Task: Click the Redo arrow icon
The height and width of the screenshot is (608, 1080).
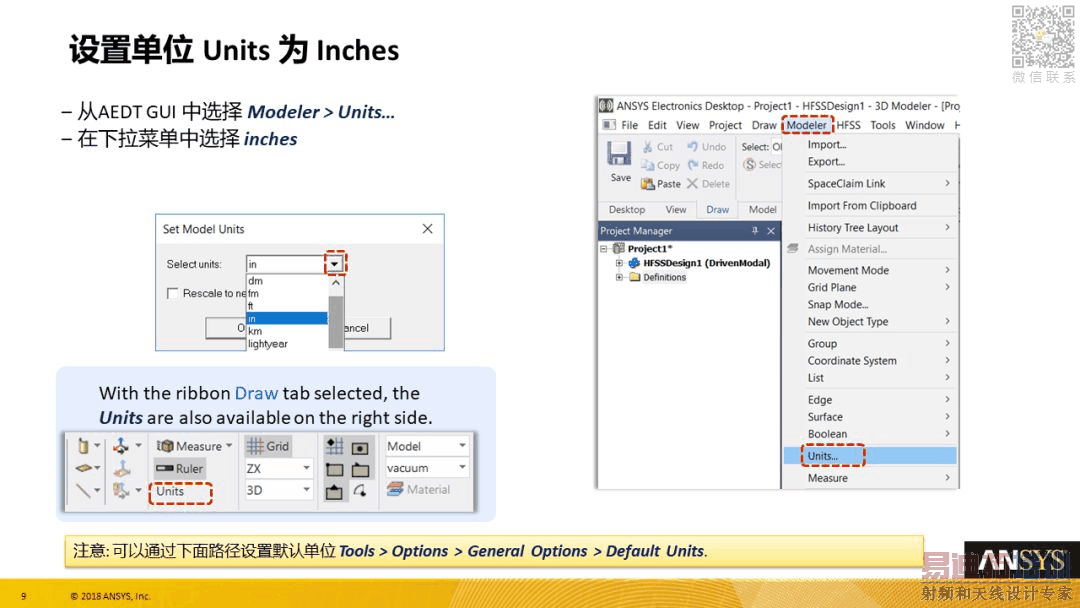Action: point(692,165)
